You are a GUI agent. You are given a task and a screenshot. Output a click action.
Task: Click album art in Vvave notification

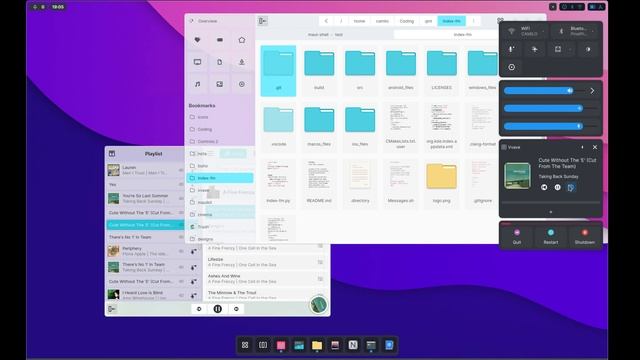pyautogui.click(x=517, y=176)
